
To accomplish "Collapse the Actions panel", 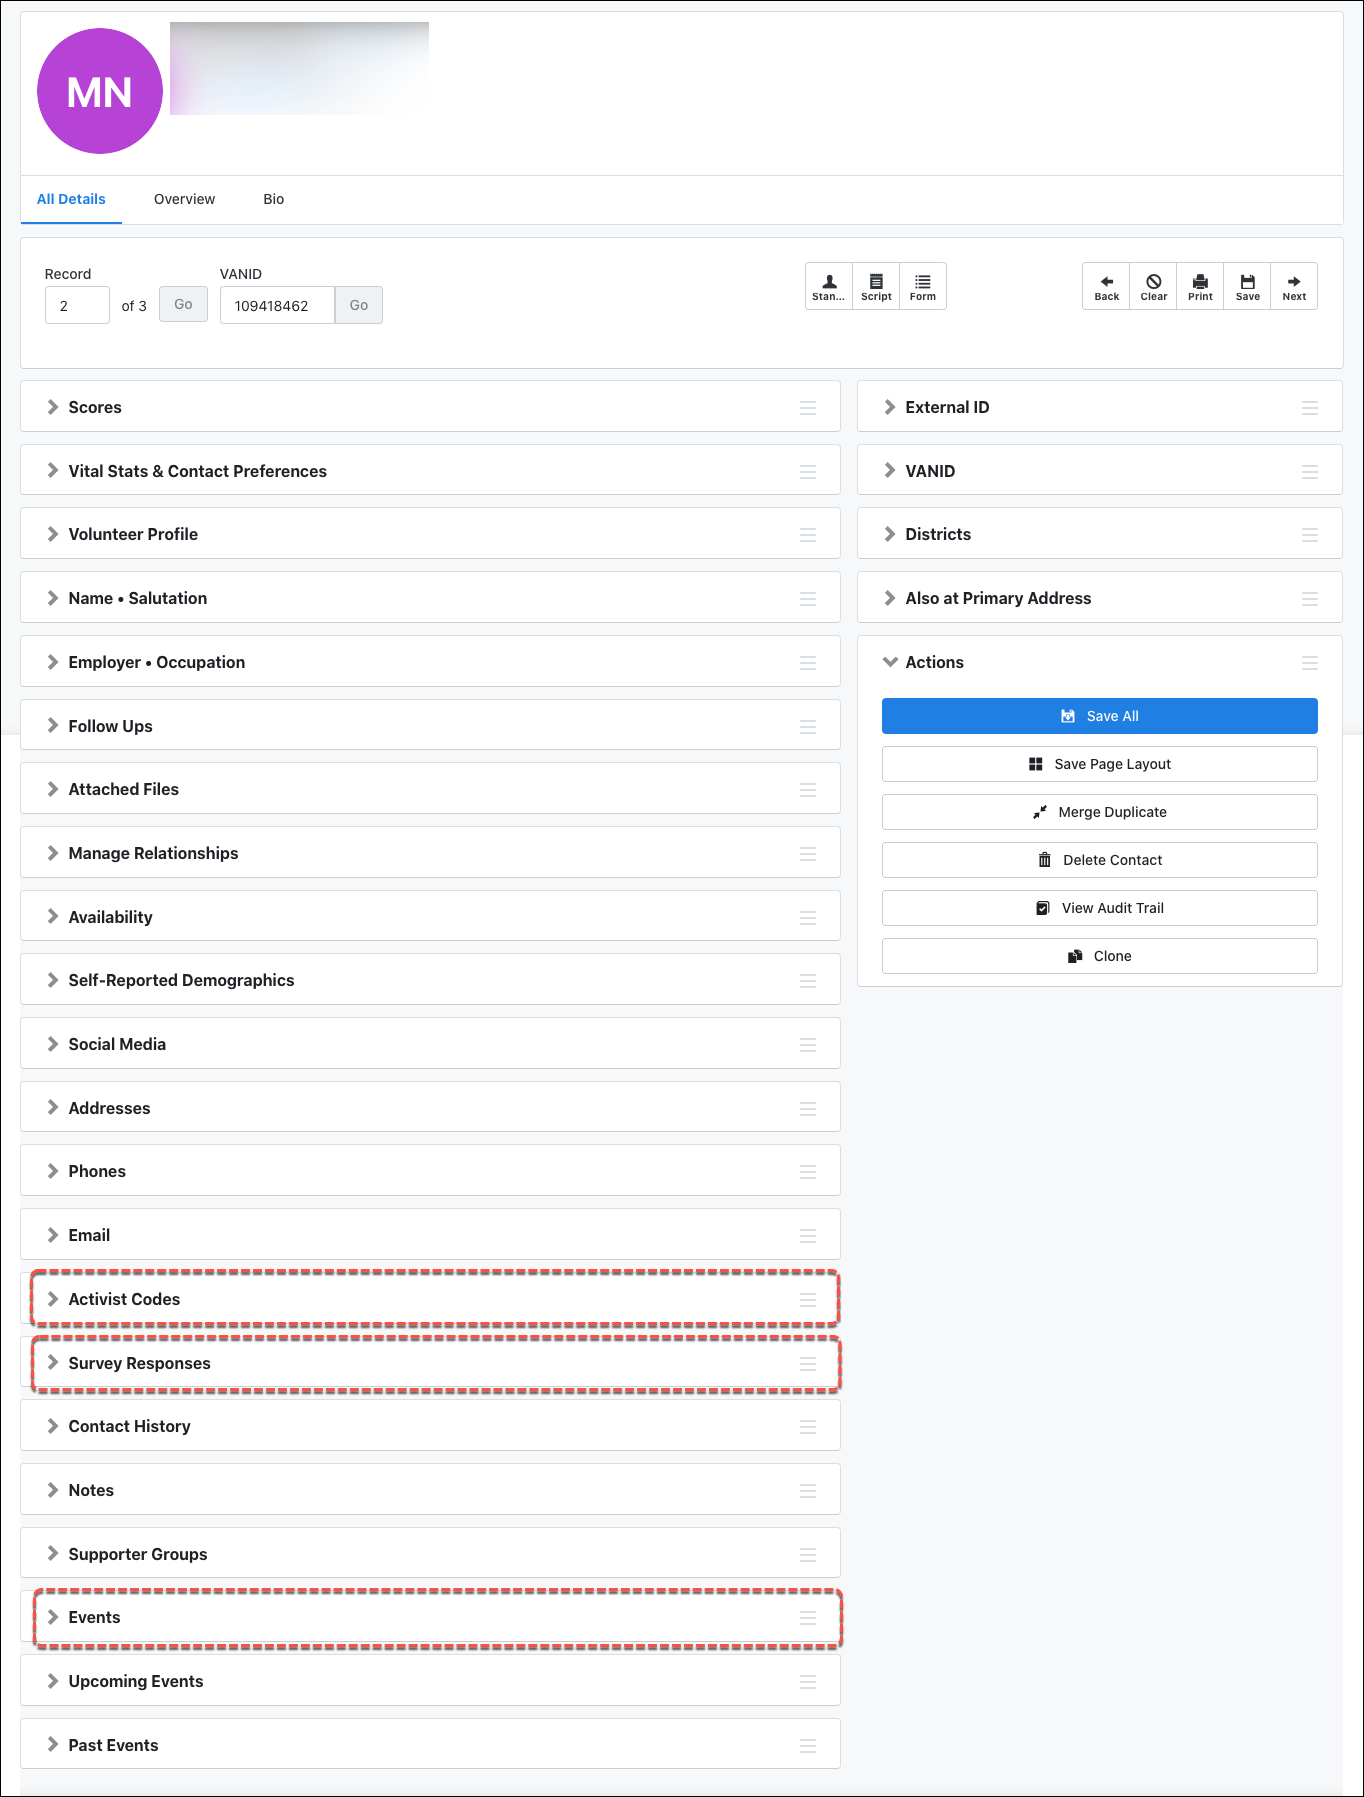I will click(890, 662).
